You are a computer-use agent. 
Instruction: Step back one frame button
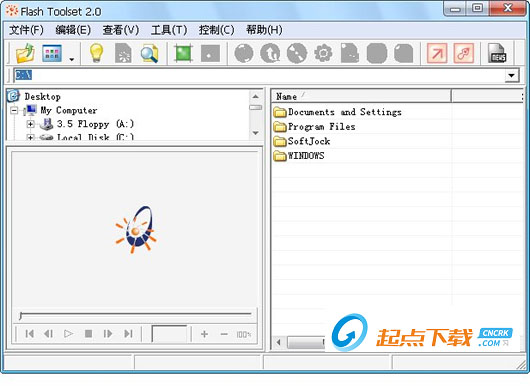tap(48, 334)
